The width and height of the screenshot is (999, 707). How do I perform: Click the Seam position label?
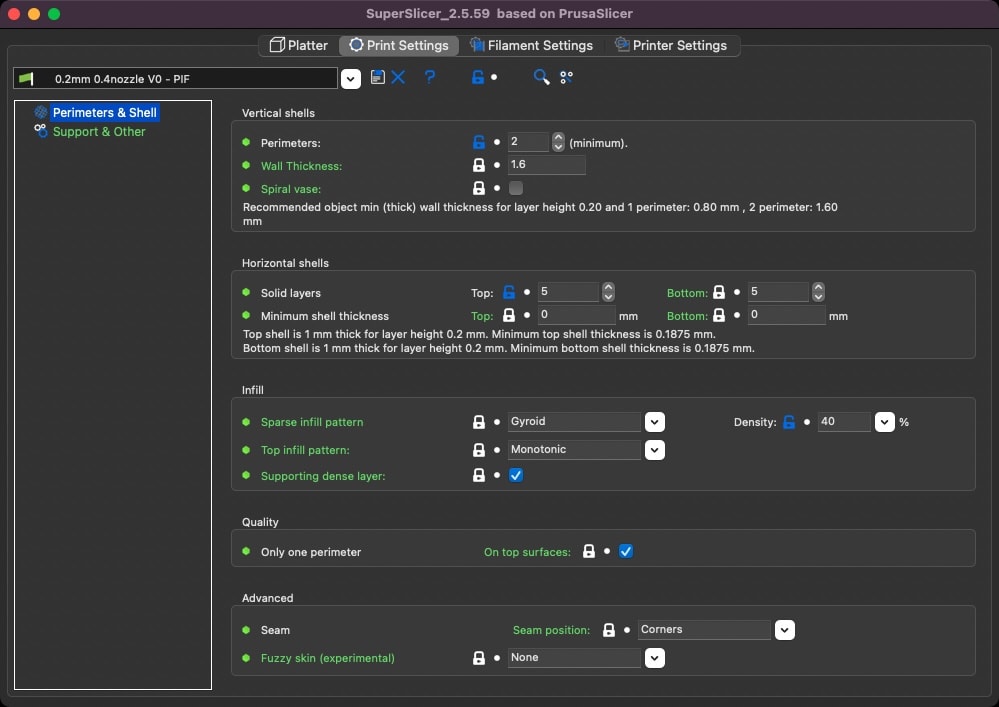pyautogui.click(x=551, y=630)
